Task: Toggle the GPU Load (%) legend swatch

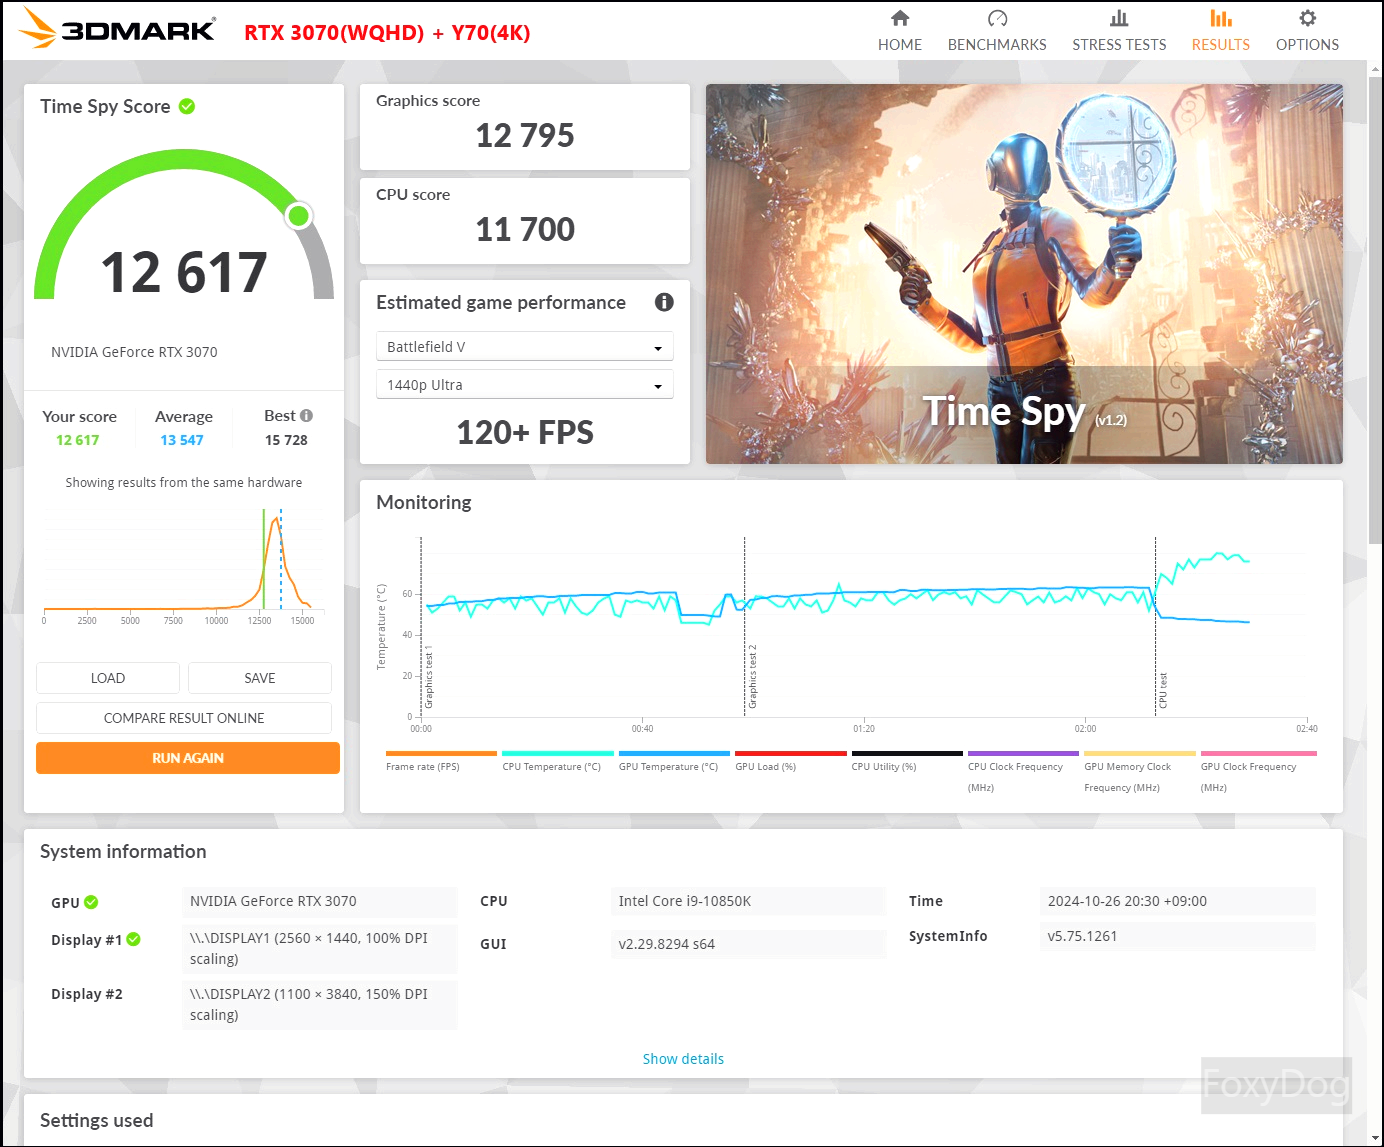Action: [791, 753]
